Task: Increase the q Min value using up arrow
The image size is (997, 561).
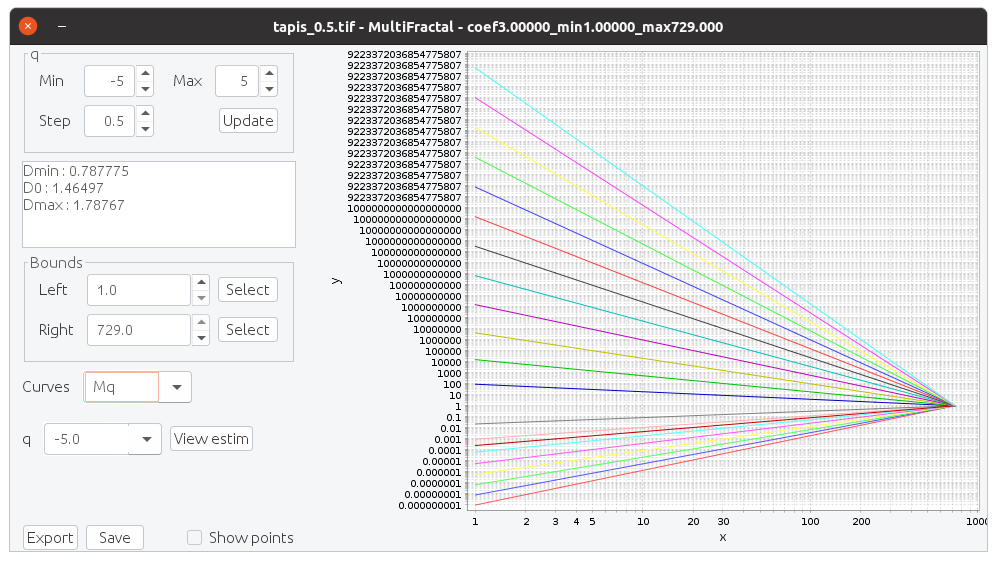Action: point(145,73)
